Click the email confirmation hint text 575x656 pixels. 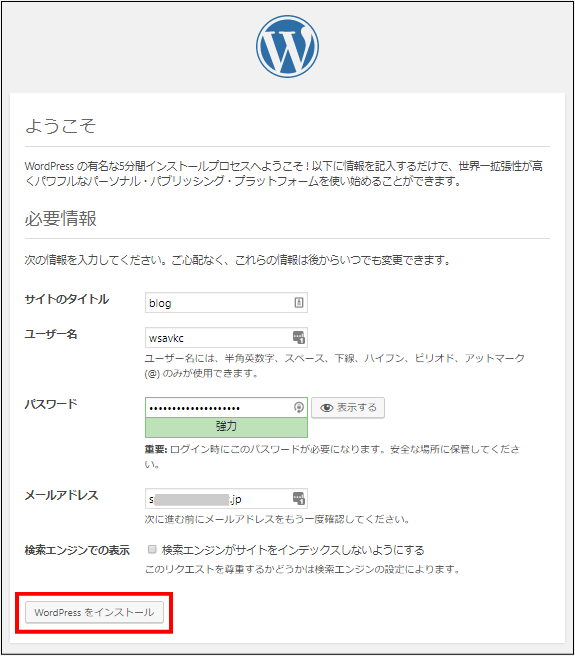277,519
